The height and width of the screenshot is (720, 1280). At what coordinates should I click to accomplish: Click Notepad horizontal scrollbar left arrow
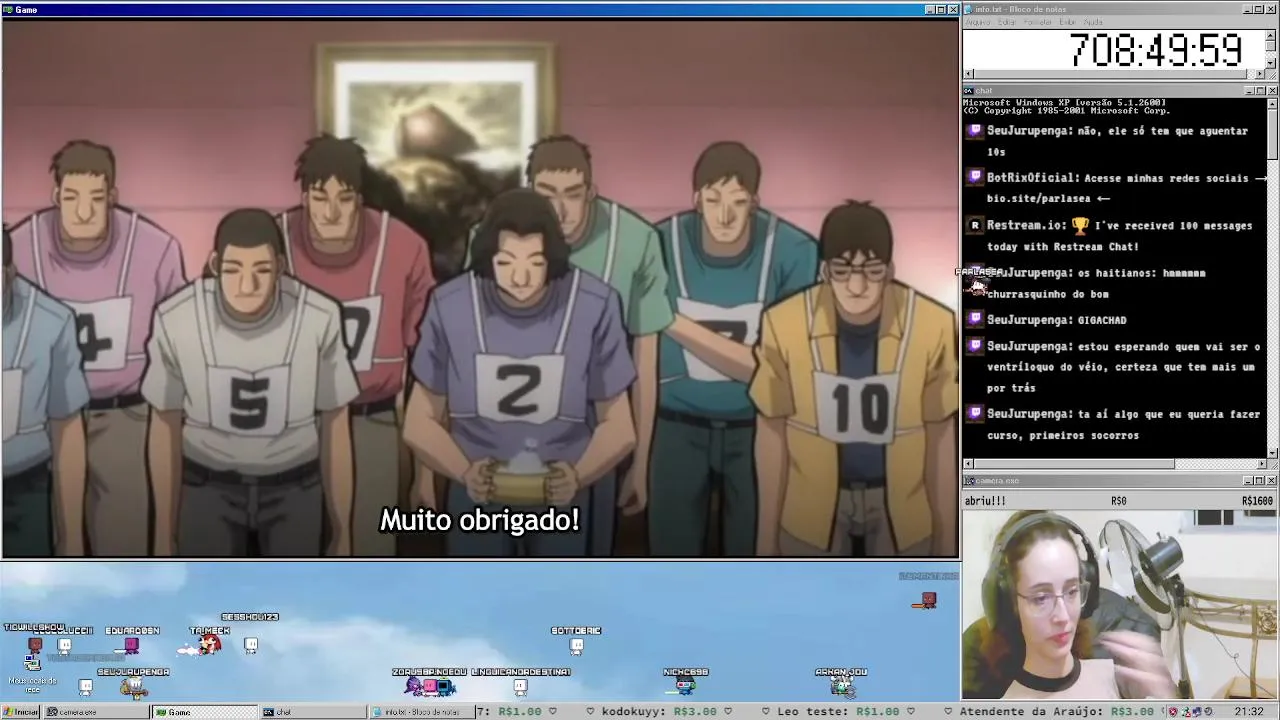pos(968,74)
